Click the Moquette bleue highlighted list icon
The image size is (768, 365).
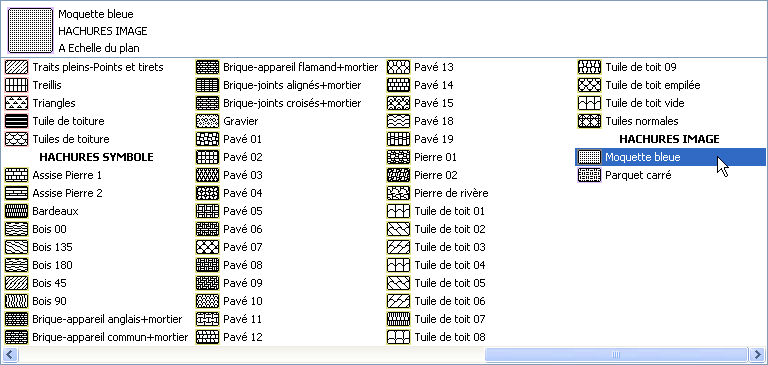pyautogui.click(x=589, y=157)
